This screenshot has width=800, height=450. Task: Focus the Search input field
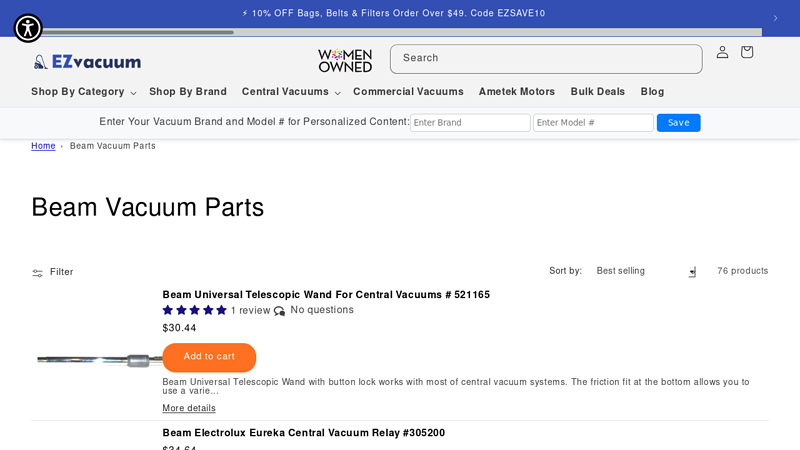point(546,59)
